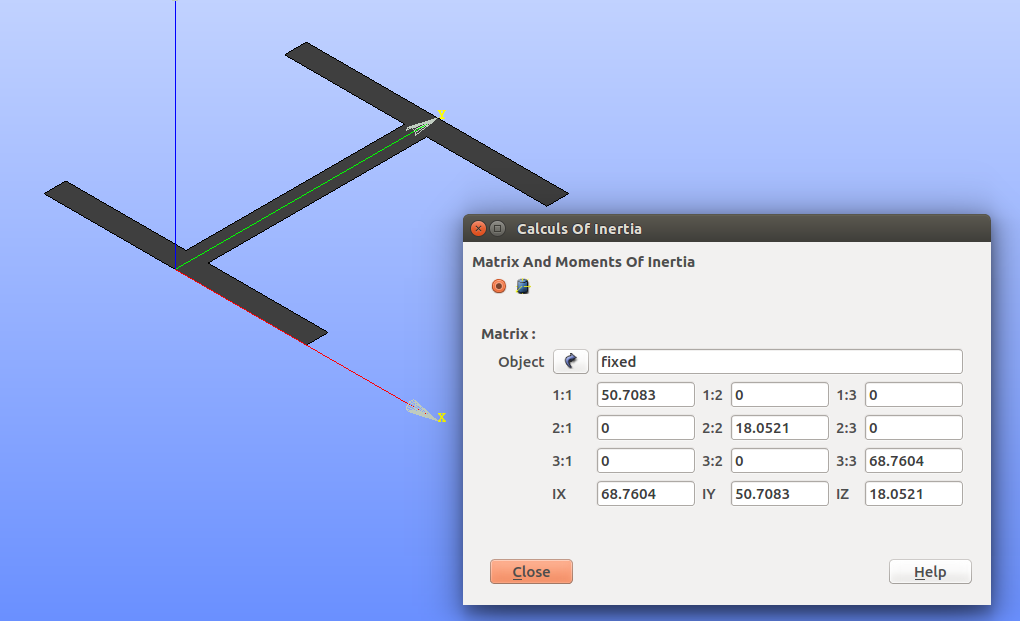Click the IX moment field
The height and width of the screenshot is (621, 1020).
point(645,493)
